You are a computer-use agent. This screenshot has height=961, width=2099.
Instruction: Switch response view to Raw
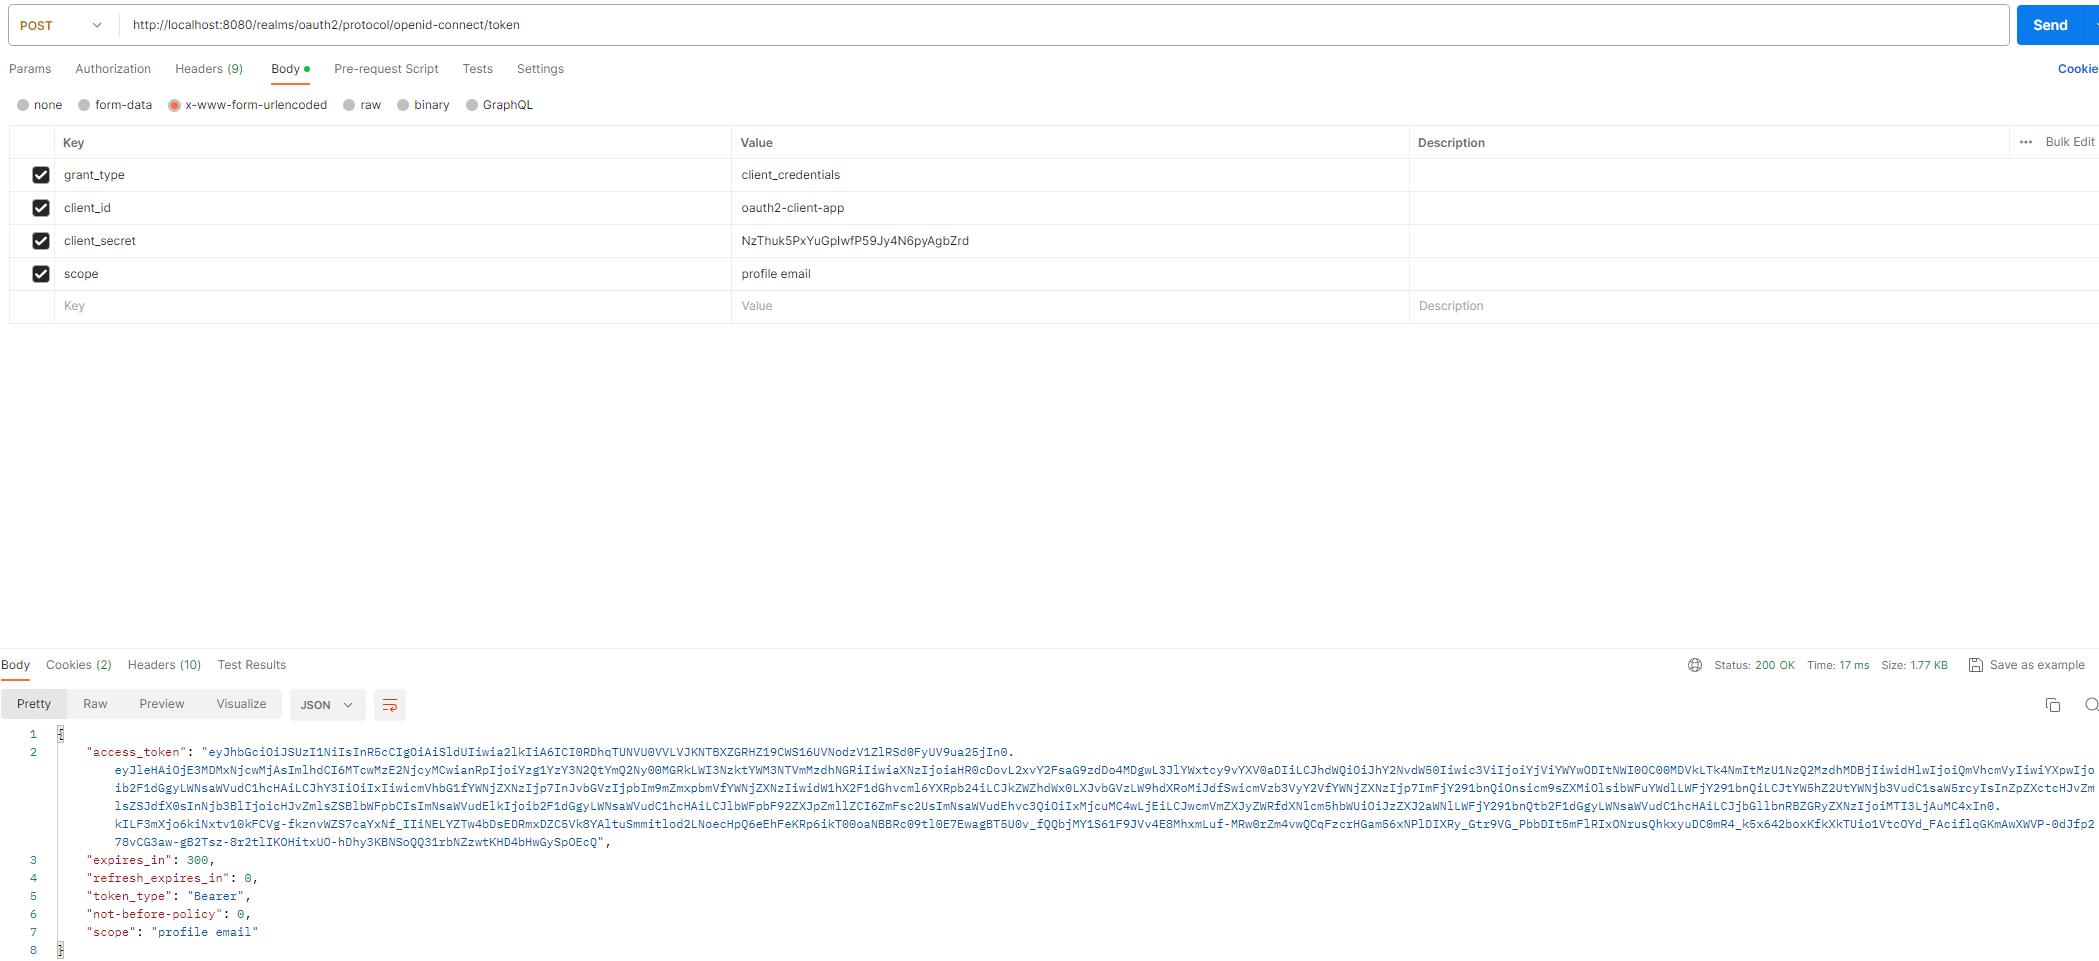(x=95, y=704)
